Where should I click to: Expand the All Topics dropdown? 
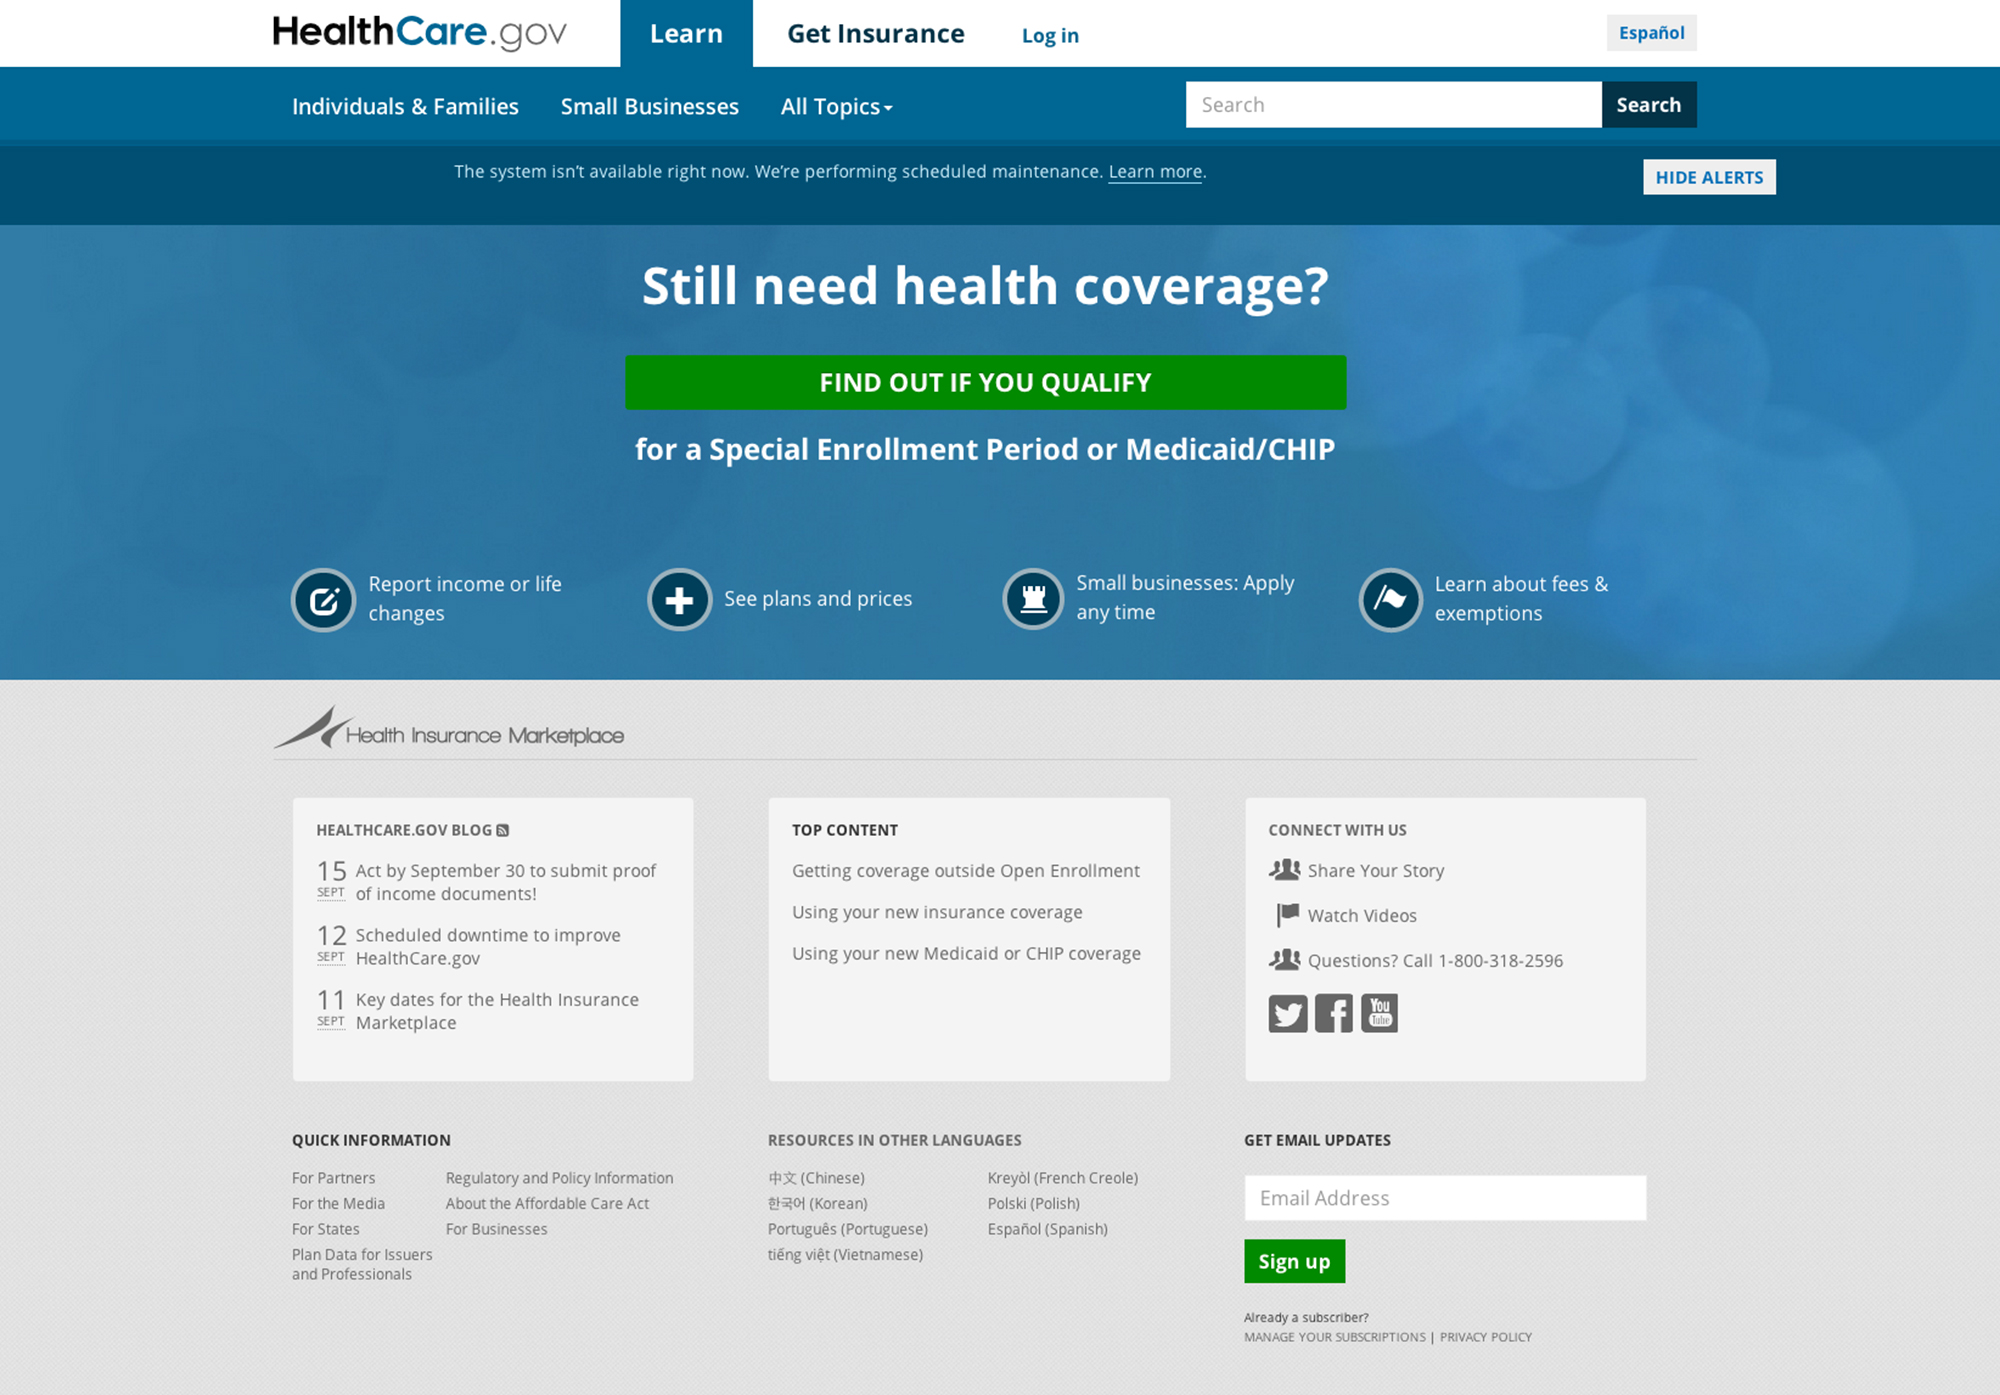point(837,106)
